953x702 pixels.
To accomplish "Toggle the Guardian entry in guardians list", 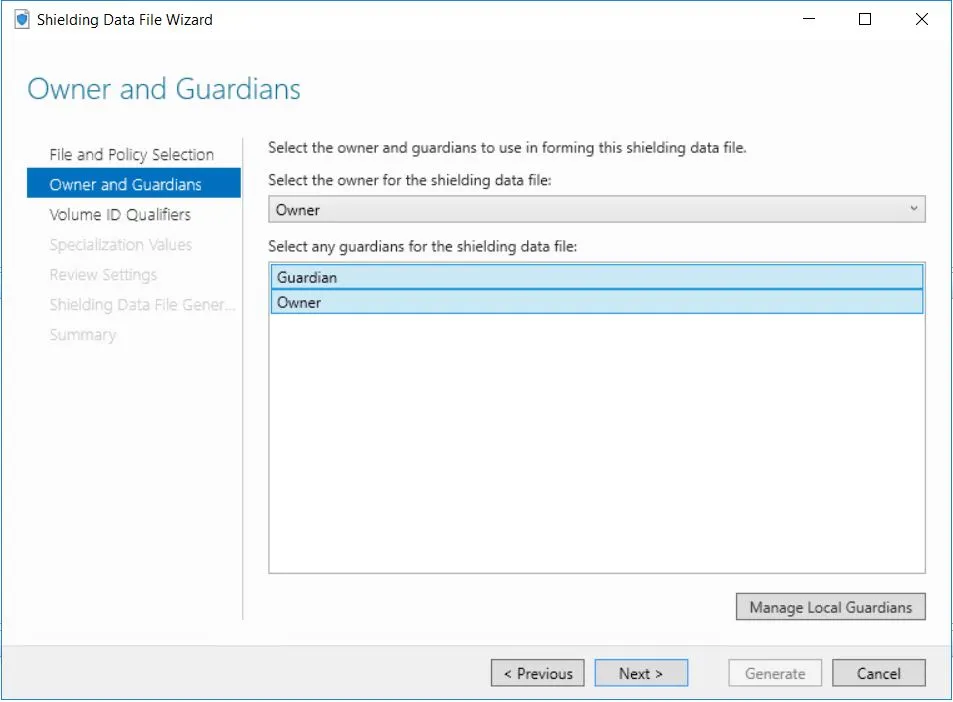I will [597, 277].
